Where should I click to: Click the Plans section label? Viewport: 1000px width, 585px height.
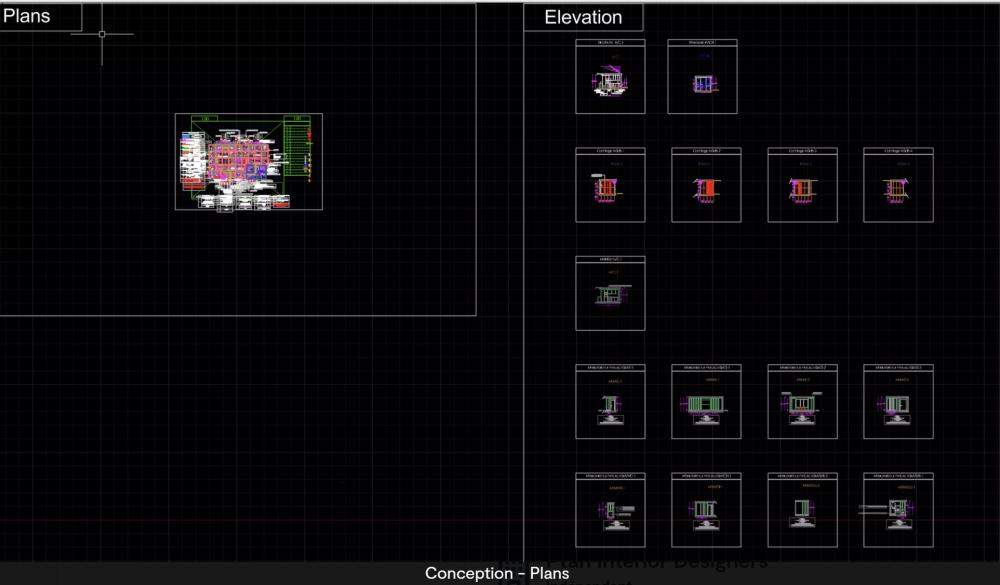[27, 16]
